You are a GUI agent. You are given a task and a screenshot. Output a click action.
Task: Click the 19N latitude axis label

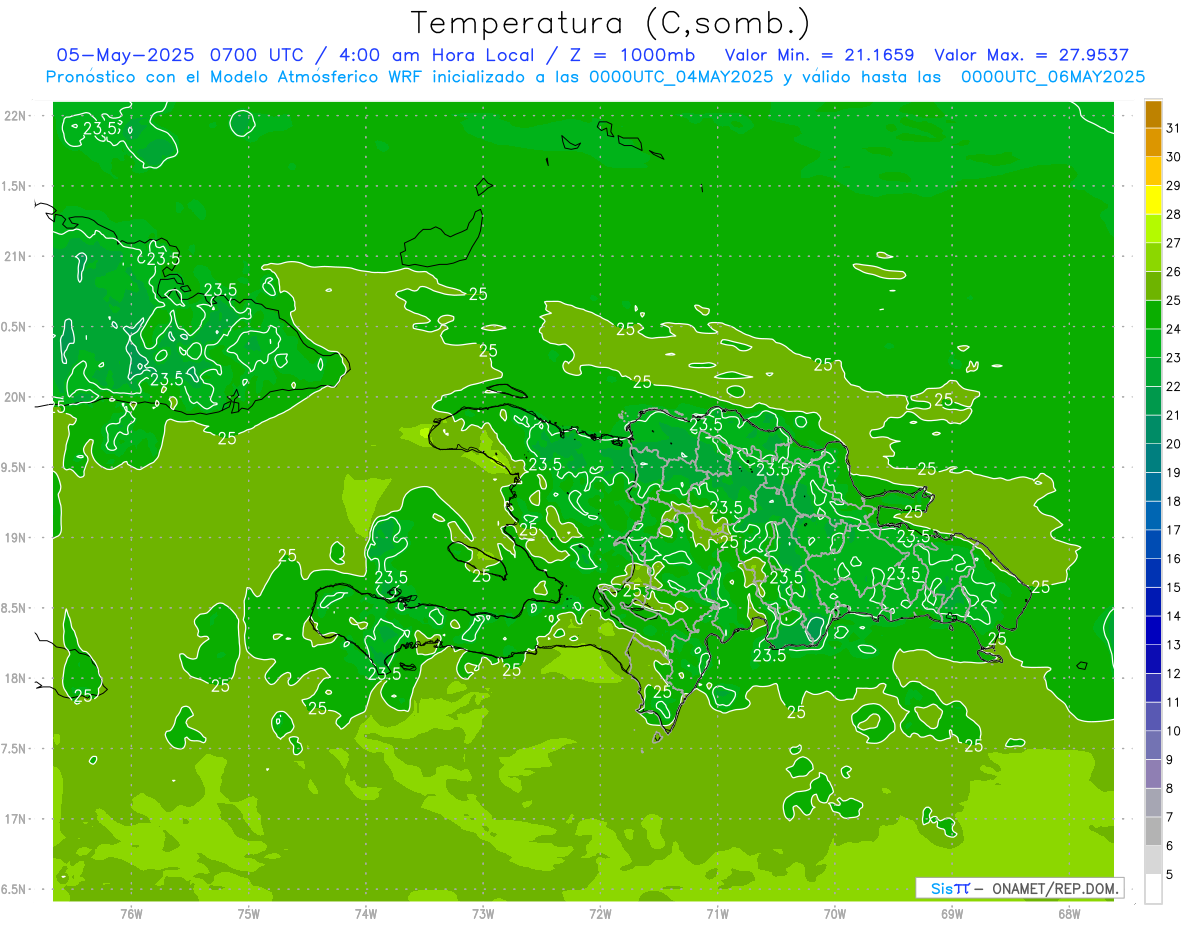(16, 538)
